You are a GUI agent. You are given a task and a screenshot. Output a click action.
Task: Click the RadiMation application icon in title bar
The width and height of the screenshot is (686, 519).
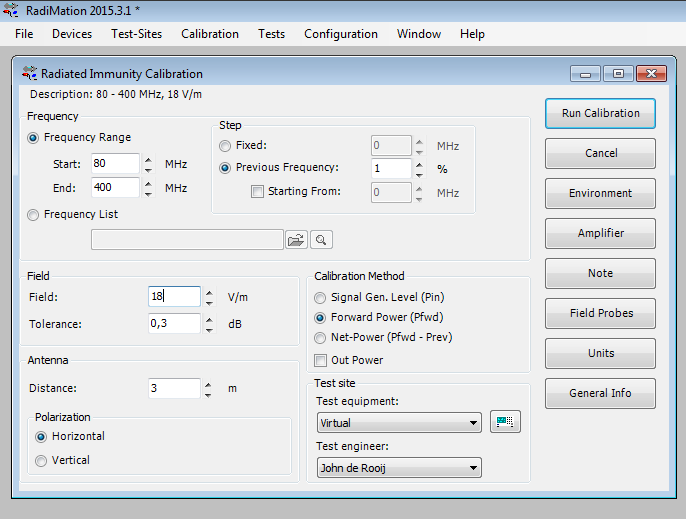[x=10, y=10]
